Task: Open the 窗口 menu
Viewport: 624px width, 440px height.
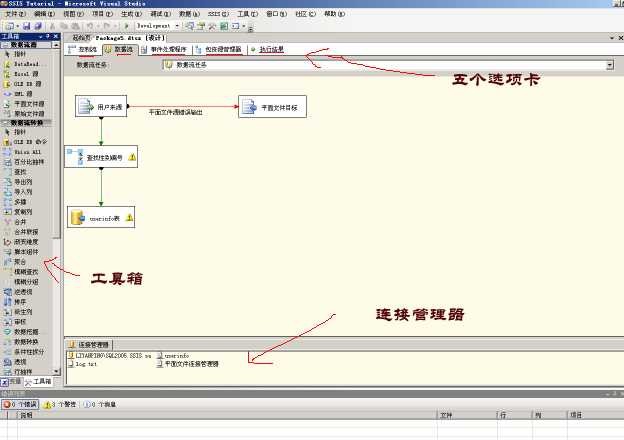Action: pos(276,14)
